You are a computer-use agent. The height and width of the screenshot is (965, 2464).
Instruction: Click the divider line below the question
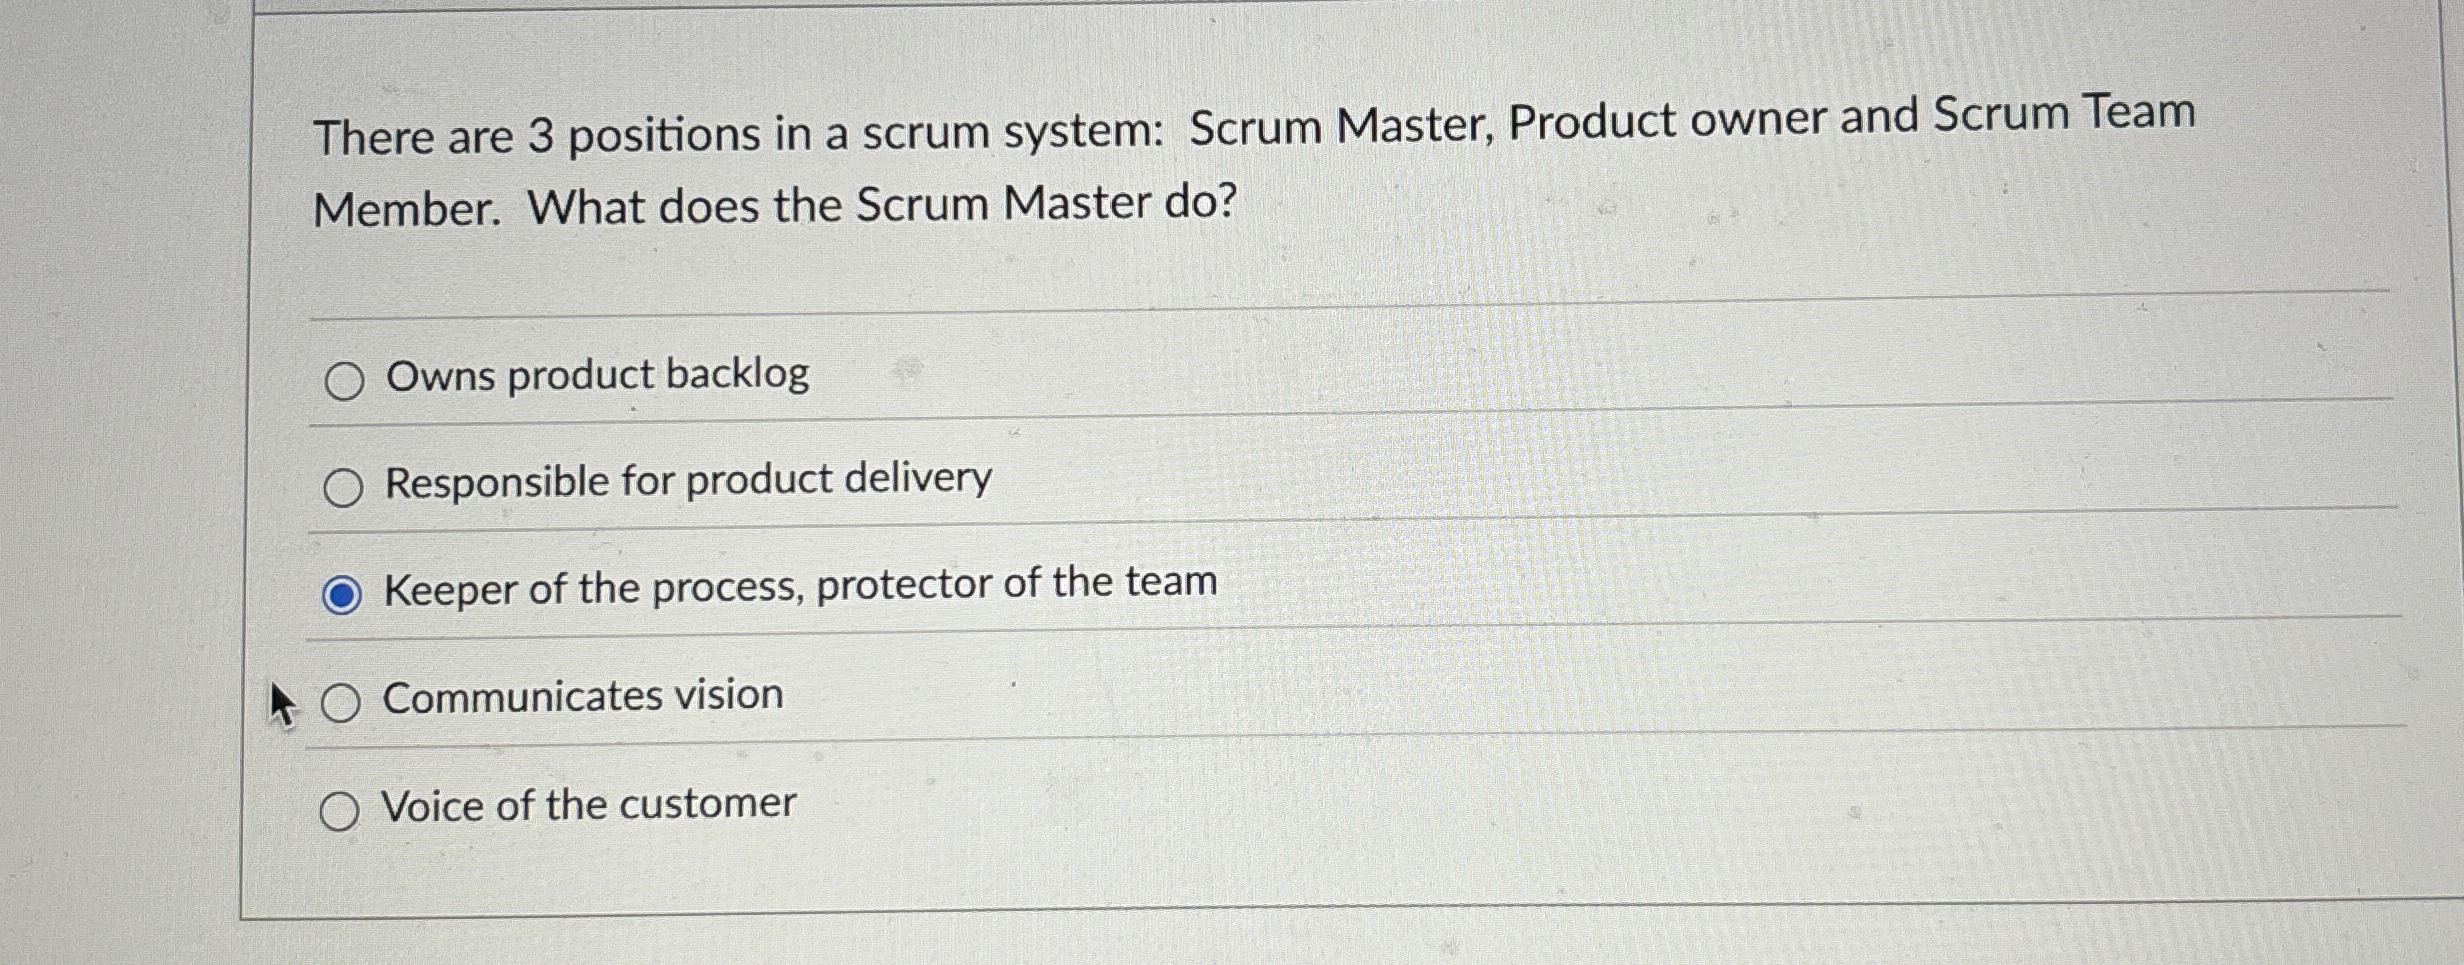pos(1100,315)
